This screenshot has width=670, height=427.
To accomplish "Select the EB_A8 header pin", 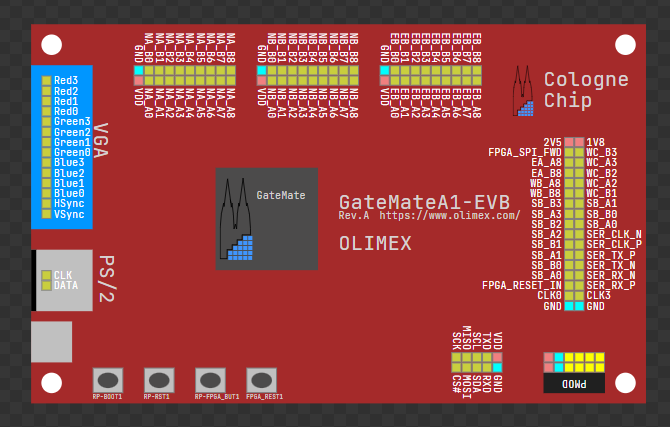I will 477,80.
